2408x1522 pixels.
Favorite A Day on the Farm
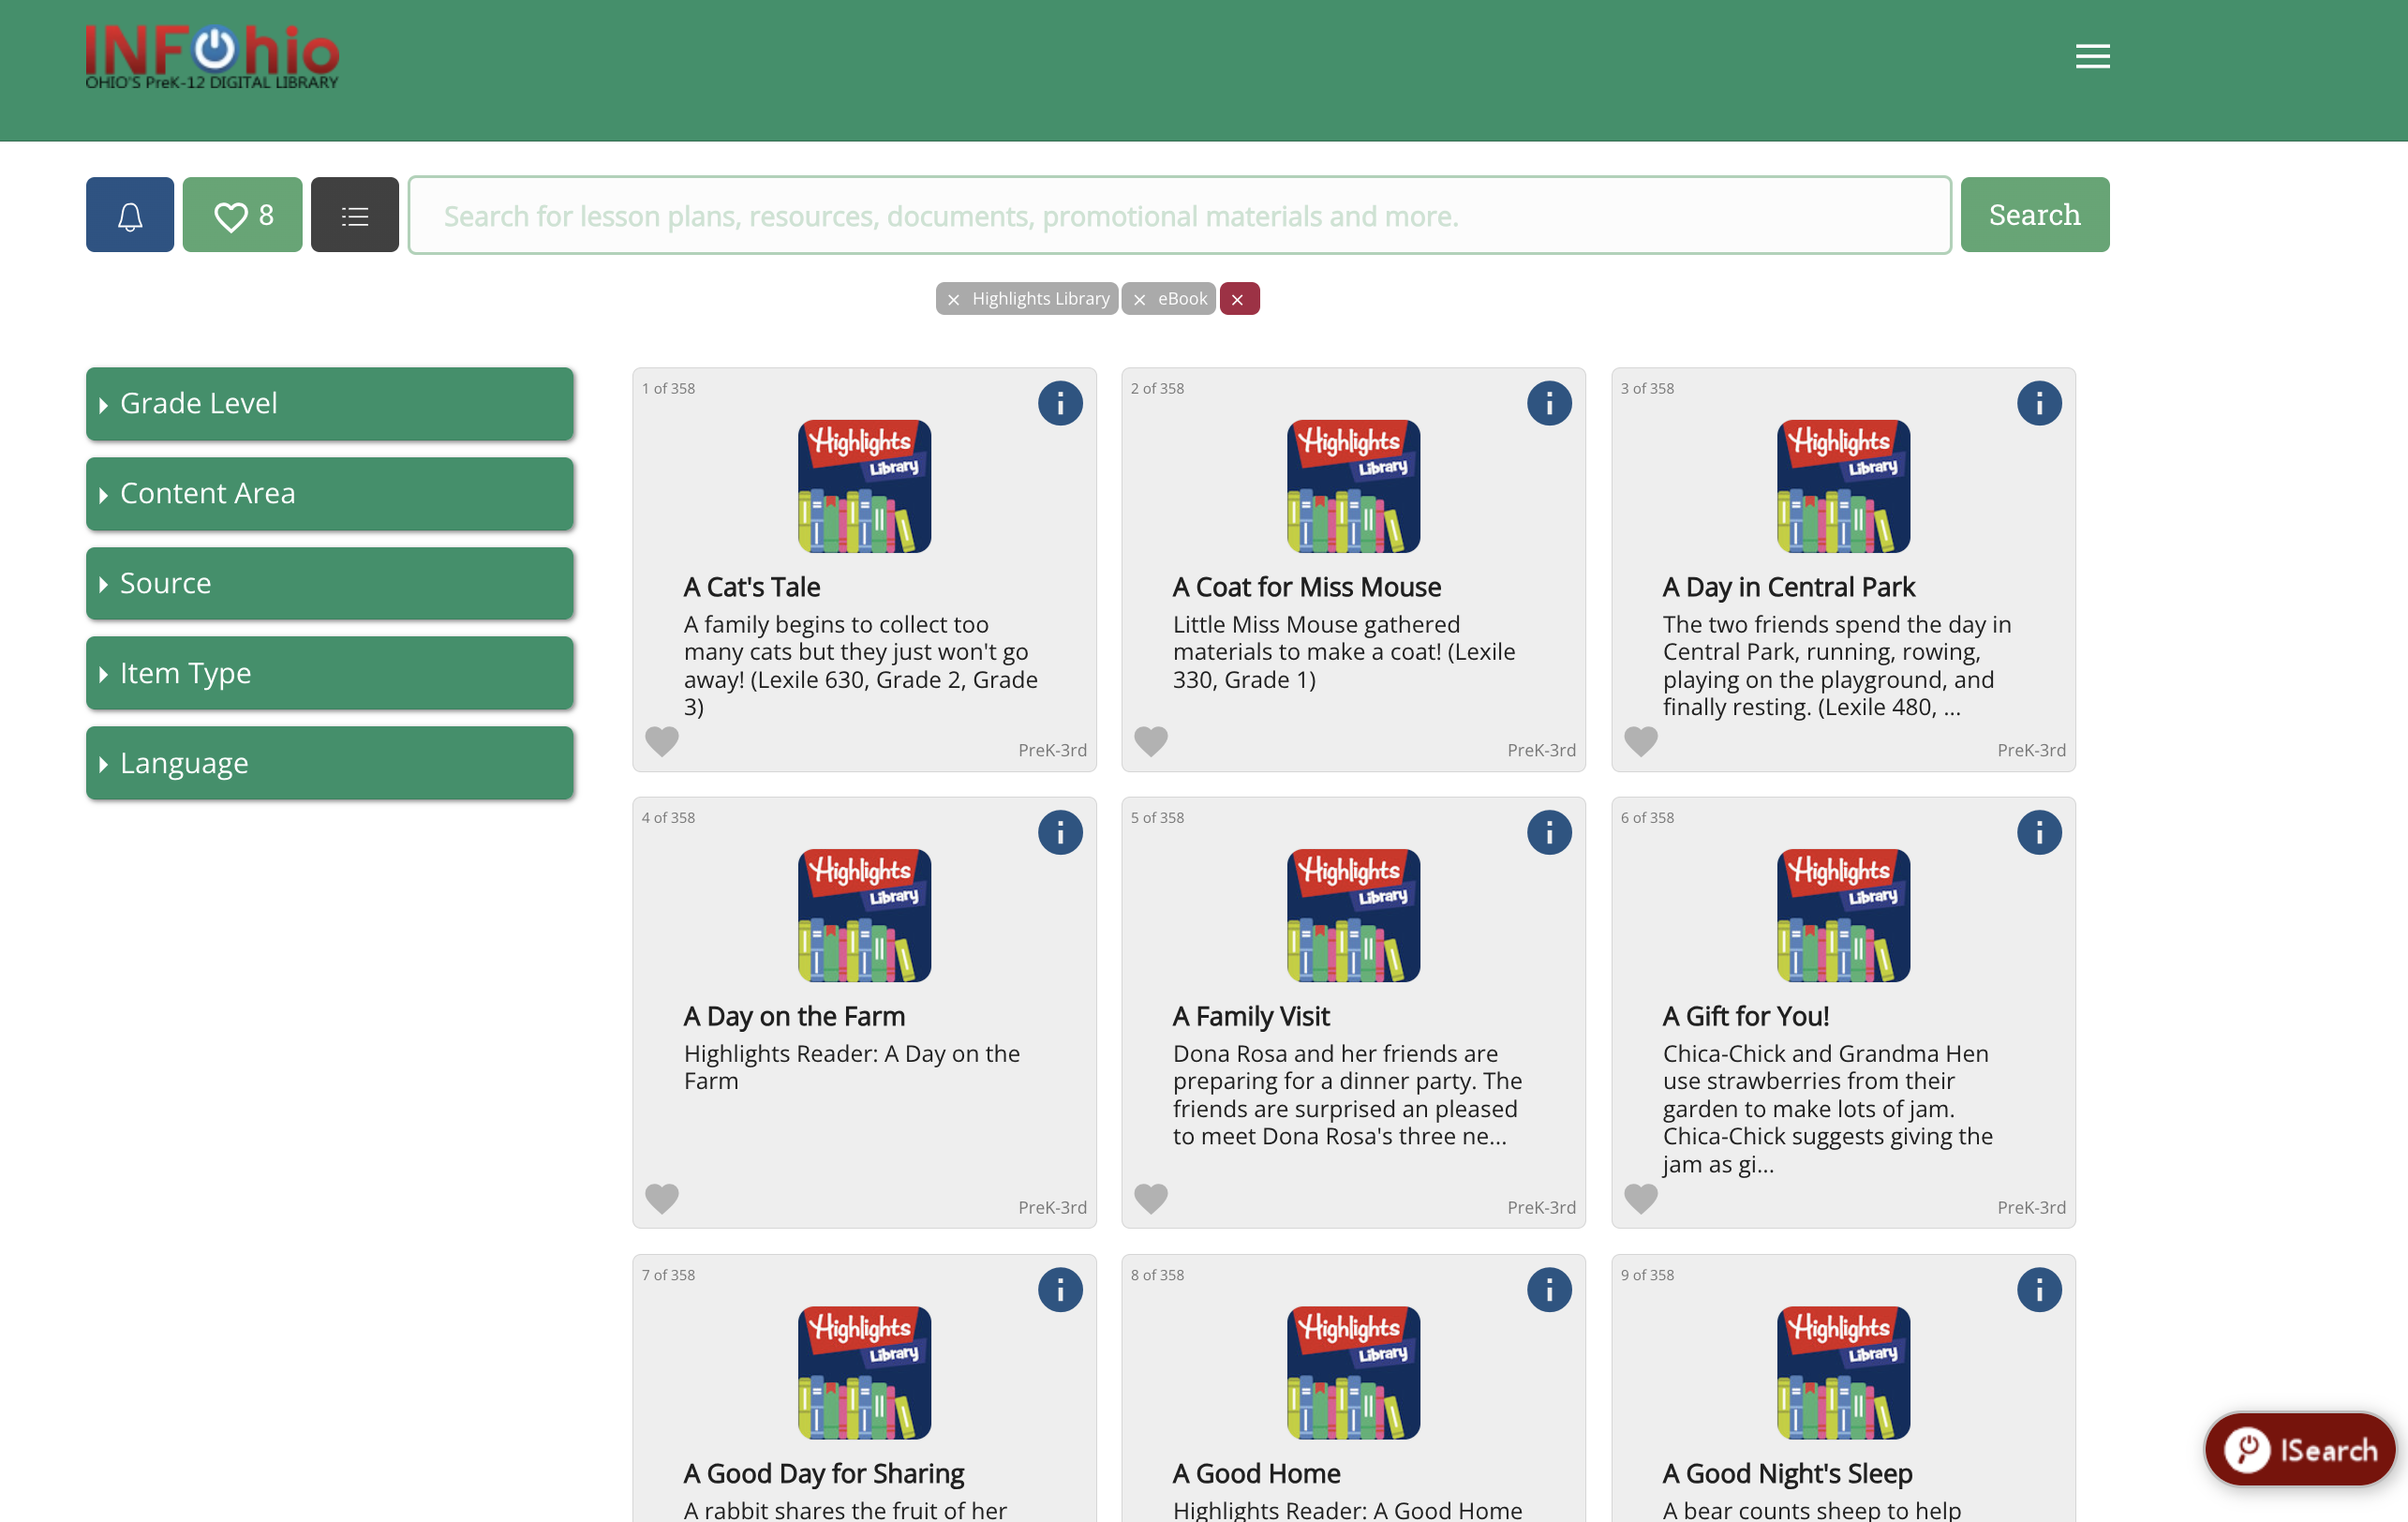(x=662, y=1199)
